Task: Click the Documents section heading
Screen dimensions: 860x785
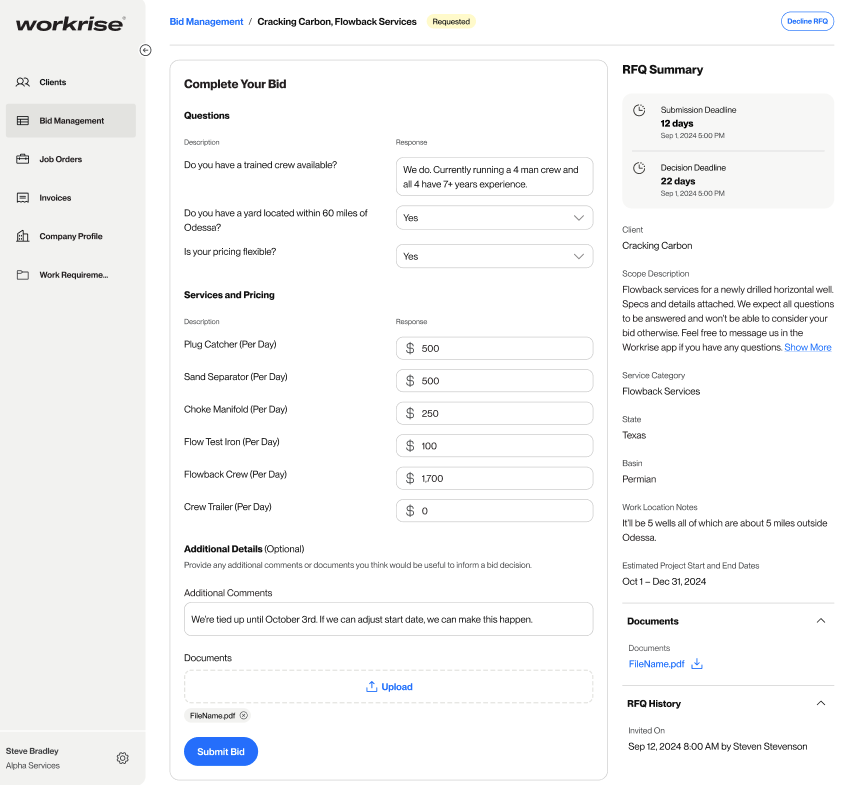Action: point(653,621)
